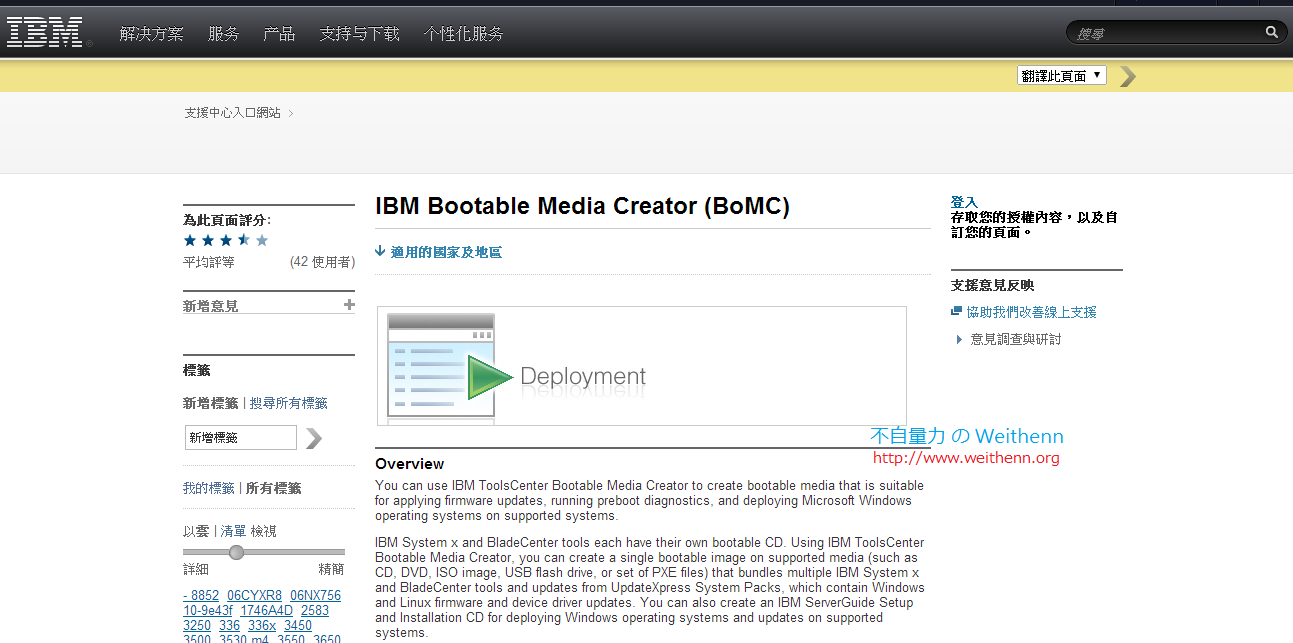Click the 新增標籤 input field
Viewport: 1293px width, 643px height.
point(241,438)
